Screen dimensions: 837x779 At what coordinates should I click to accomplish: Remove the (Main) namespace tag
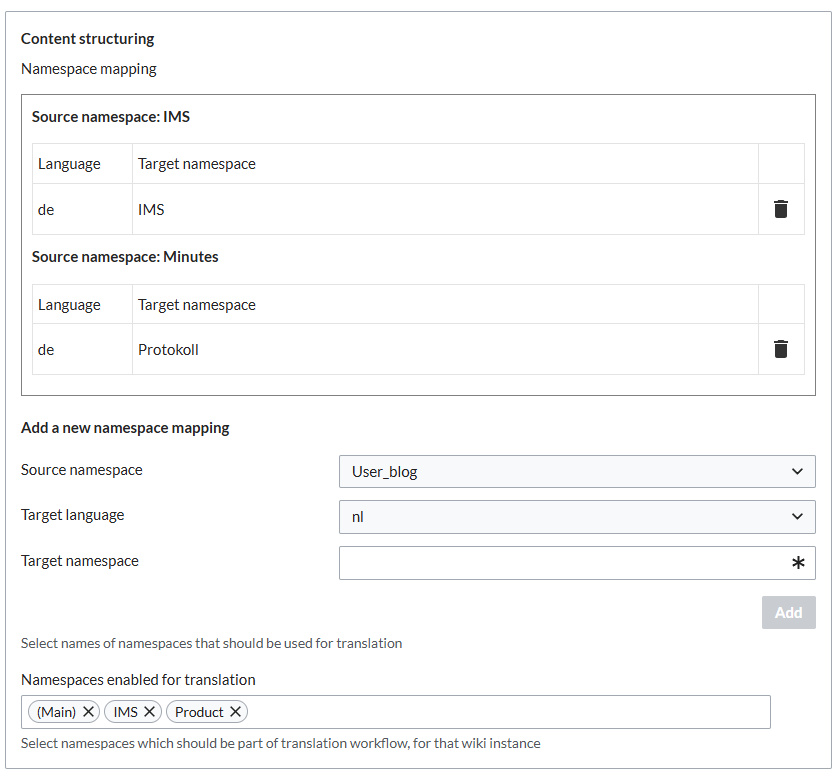coord(89,712)
